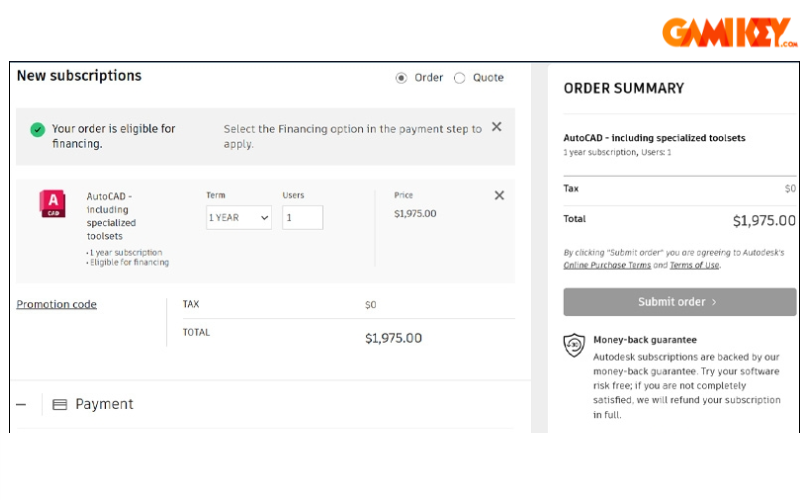
Task: Open the Online Purchase Terms link
Action: coord(607,265)
